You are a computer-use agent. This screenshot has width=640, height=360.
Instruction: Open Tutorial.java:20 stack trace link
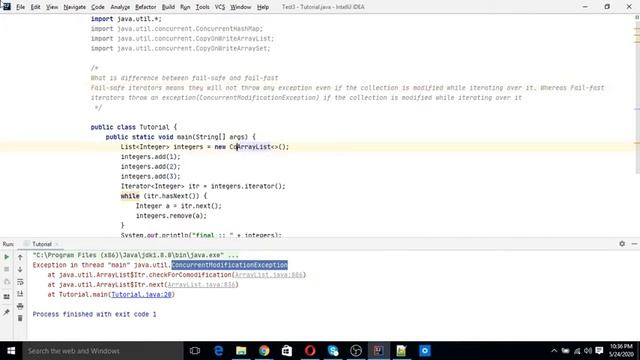(141, 294)
